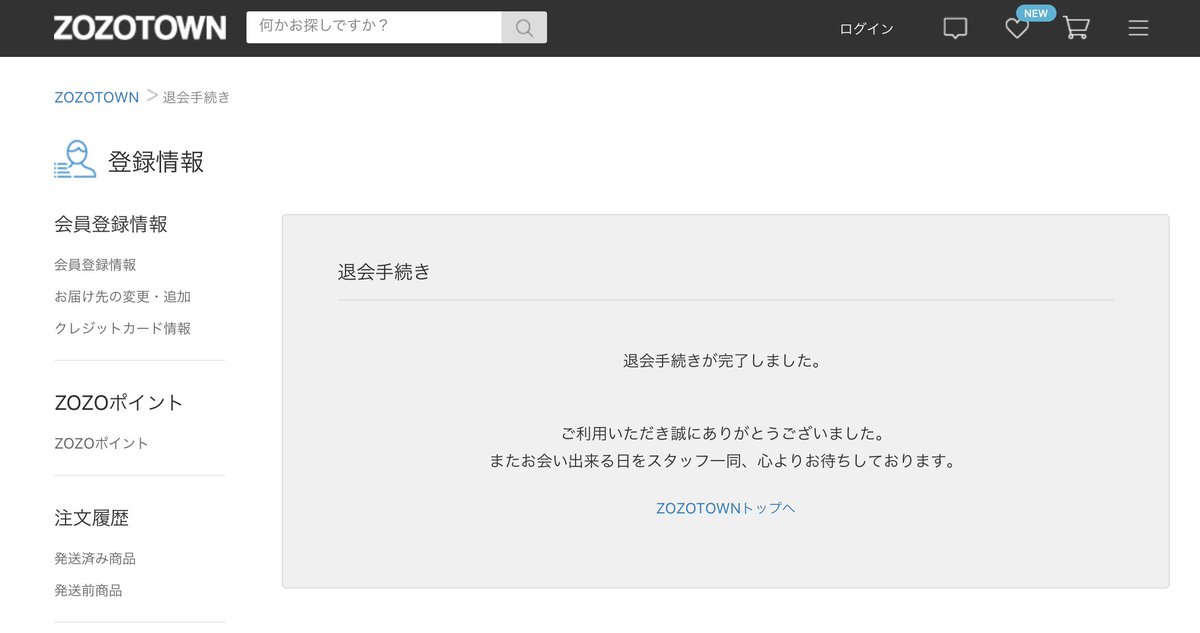The width and height of the screenshot is (1200, 633).
Task: Click the 退会手続き breadcrumb text
Action: coord(196,97)
